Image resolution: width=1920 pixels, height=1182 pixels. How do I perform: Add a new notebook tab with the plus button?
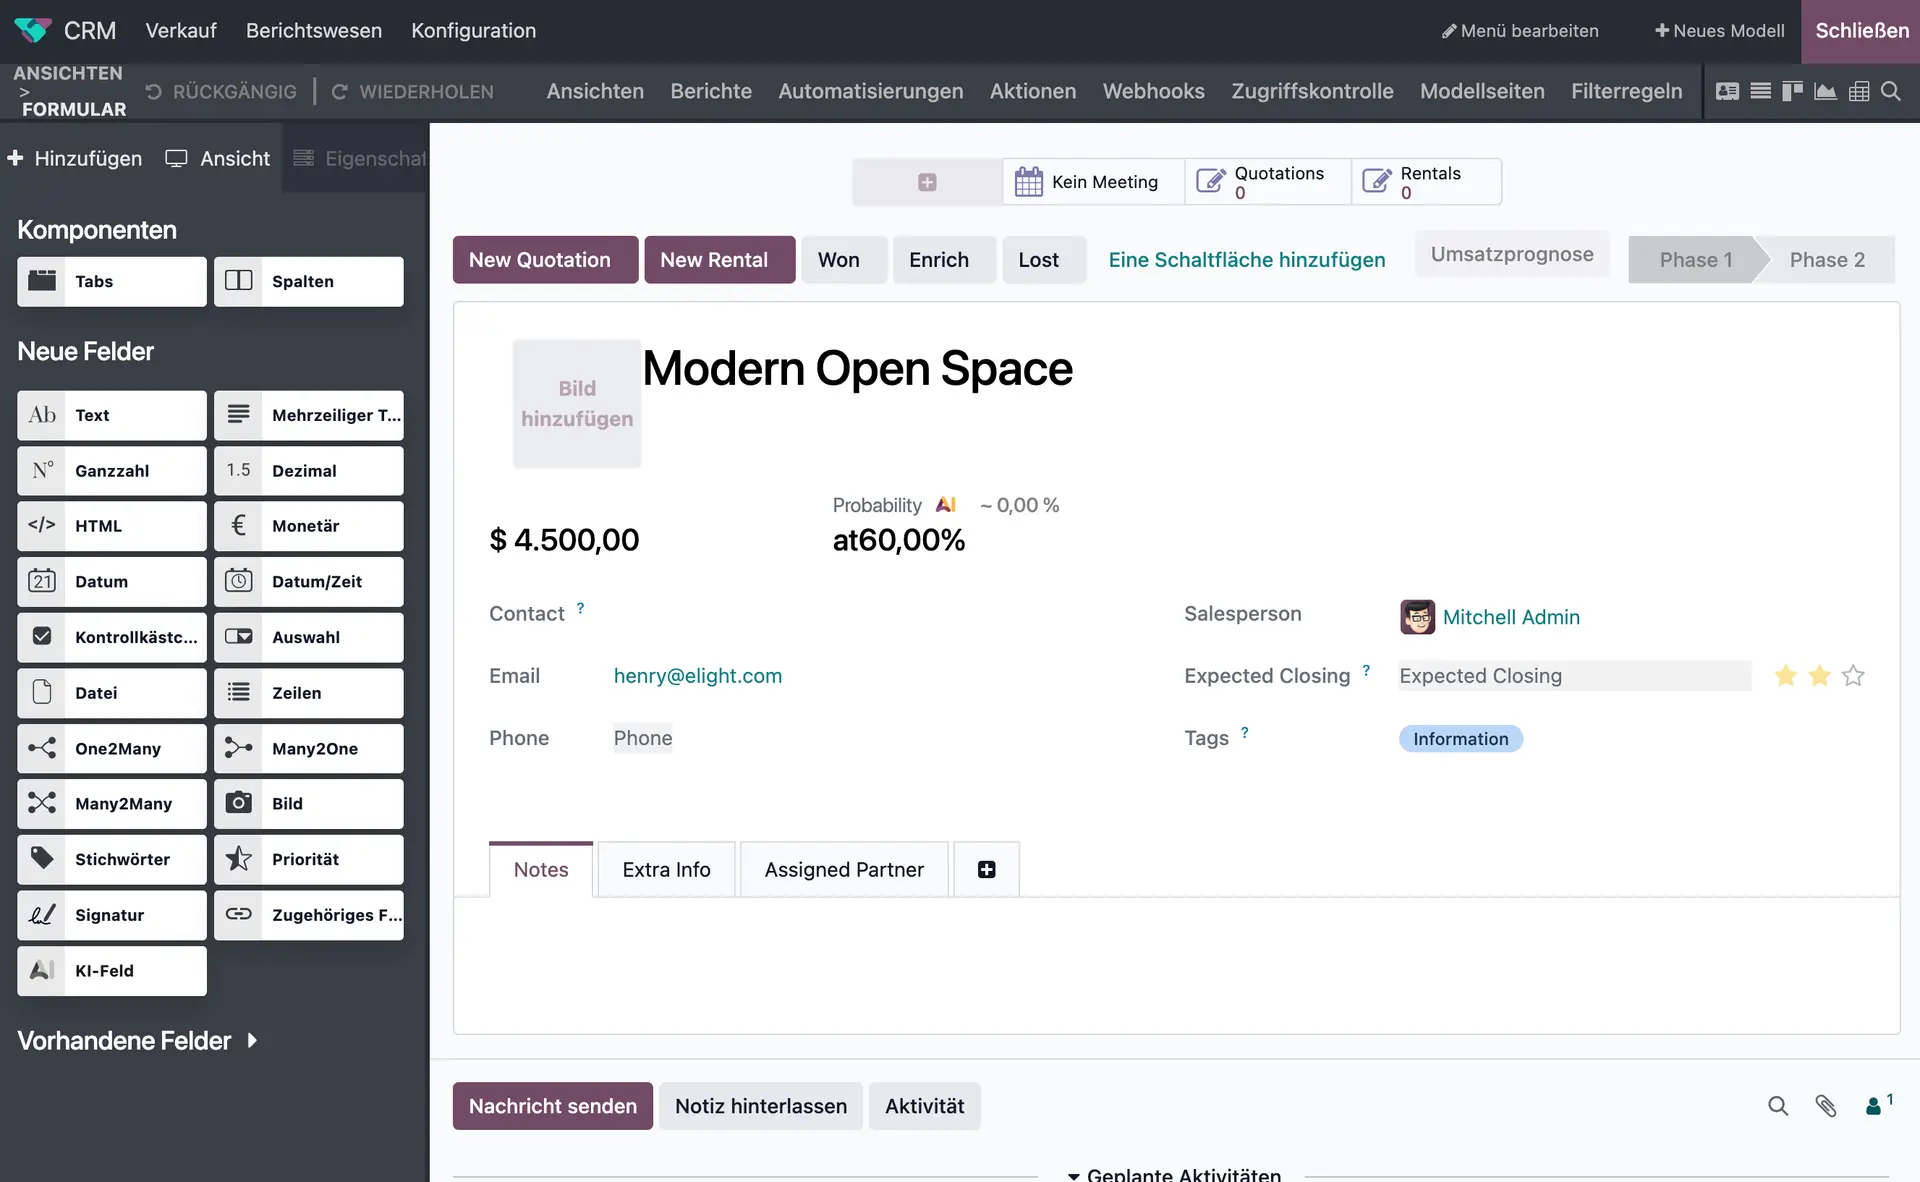point(986,868)
